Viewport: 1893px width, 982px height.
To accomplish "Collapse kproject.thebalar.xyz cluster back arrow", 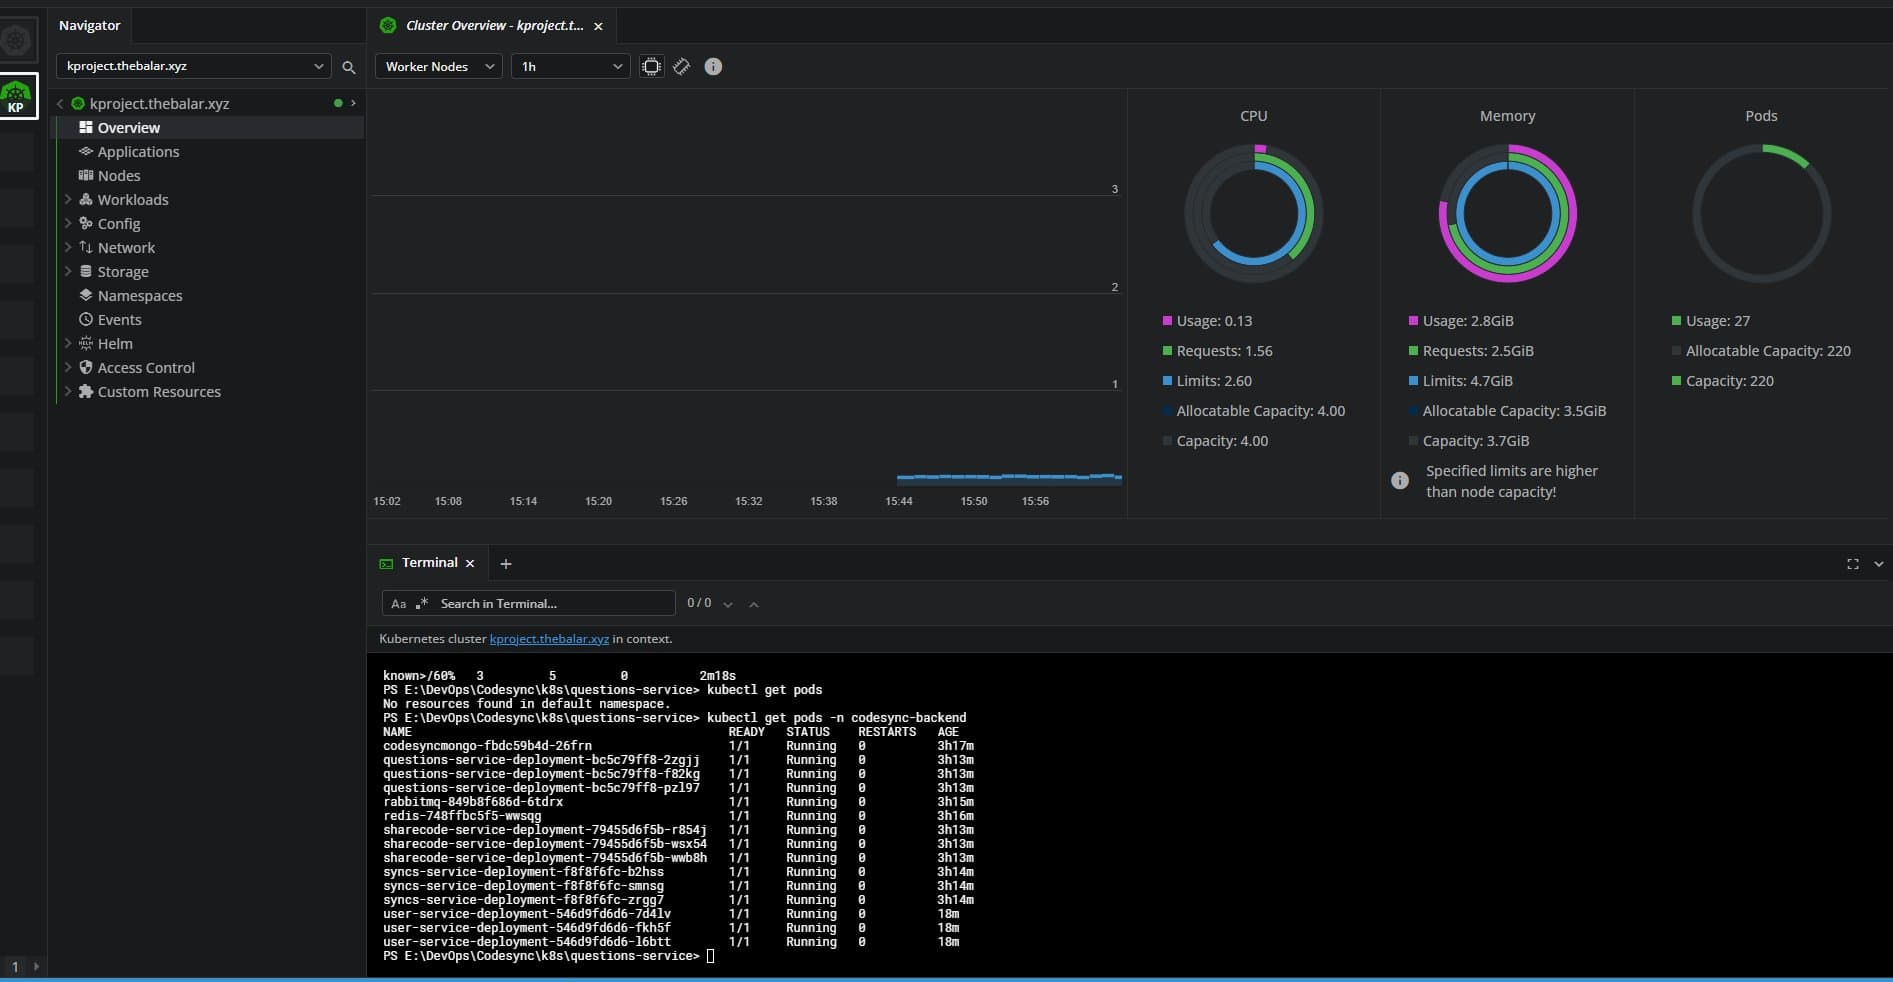I will [60, 104].
